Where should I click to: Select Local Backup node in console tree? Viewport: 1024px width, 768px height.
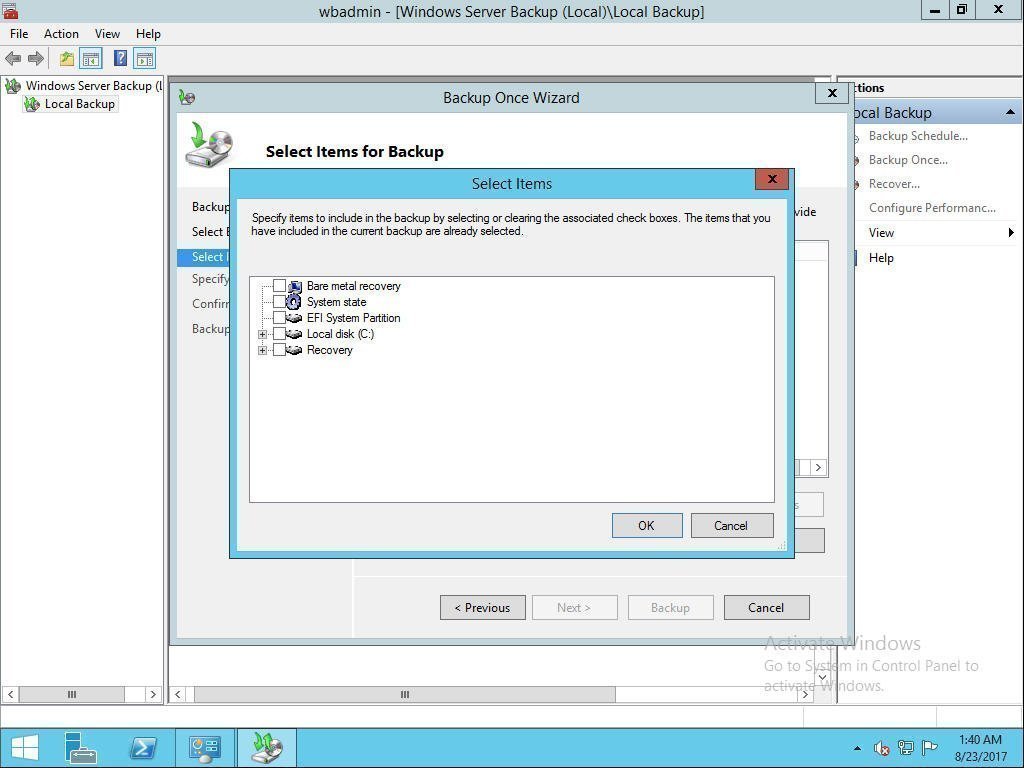coord(80,104)
